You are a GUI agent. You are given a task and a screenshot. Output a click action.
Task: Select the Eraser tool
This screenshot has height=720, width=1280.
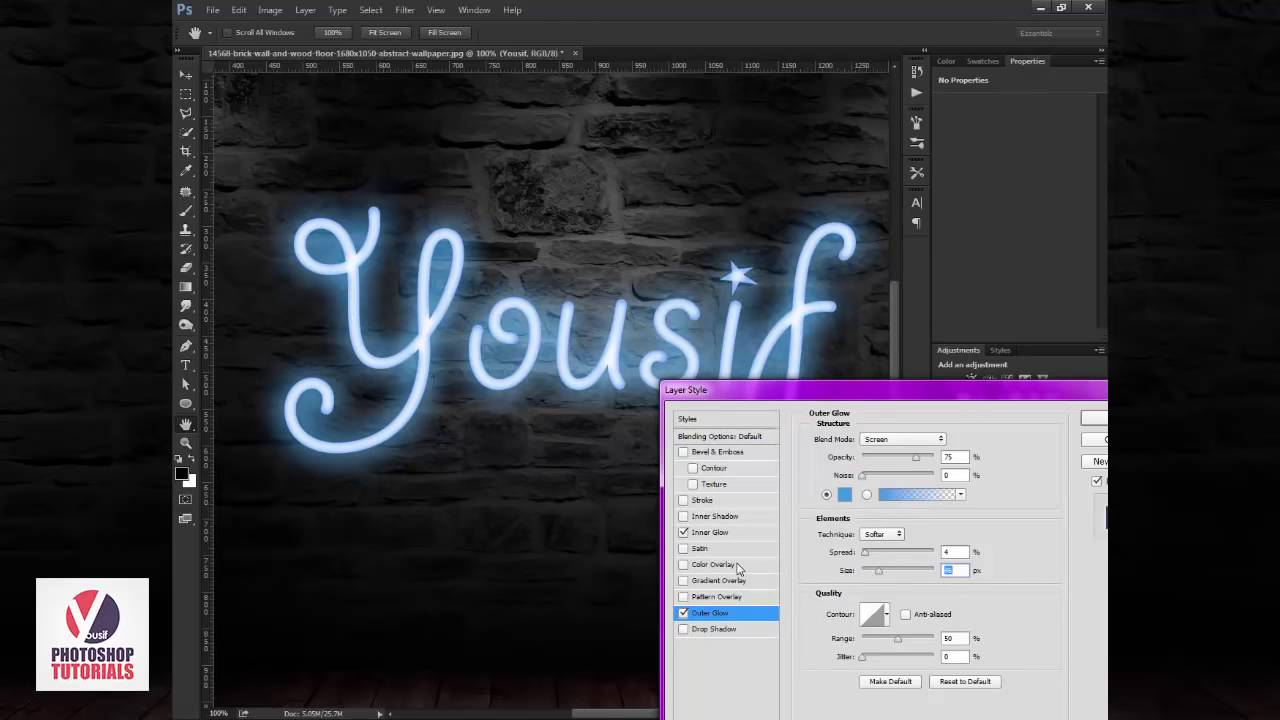click(x=186, y=268)
